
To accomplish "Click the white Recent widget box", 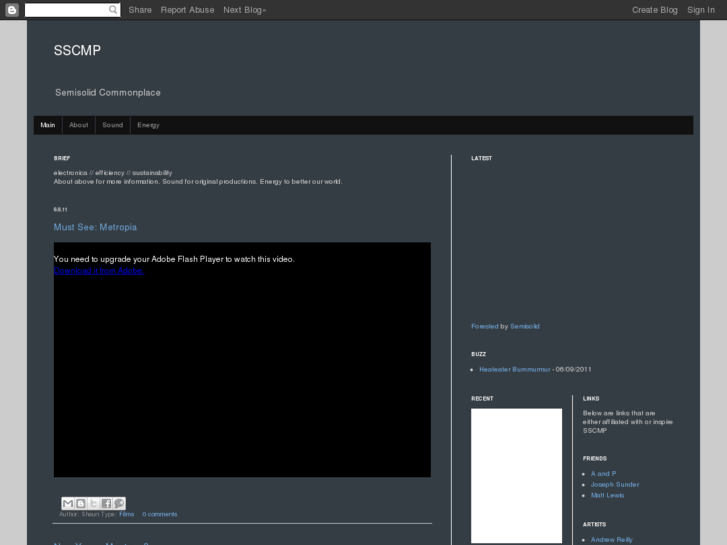I will tap(517, 475).
